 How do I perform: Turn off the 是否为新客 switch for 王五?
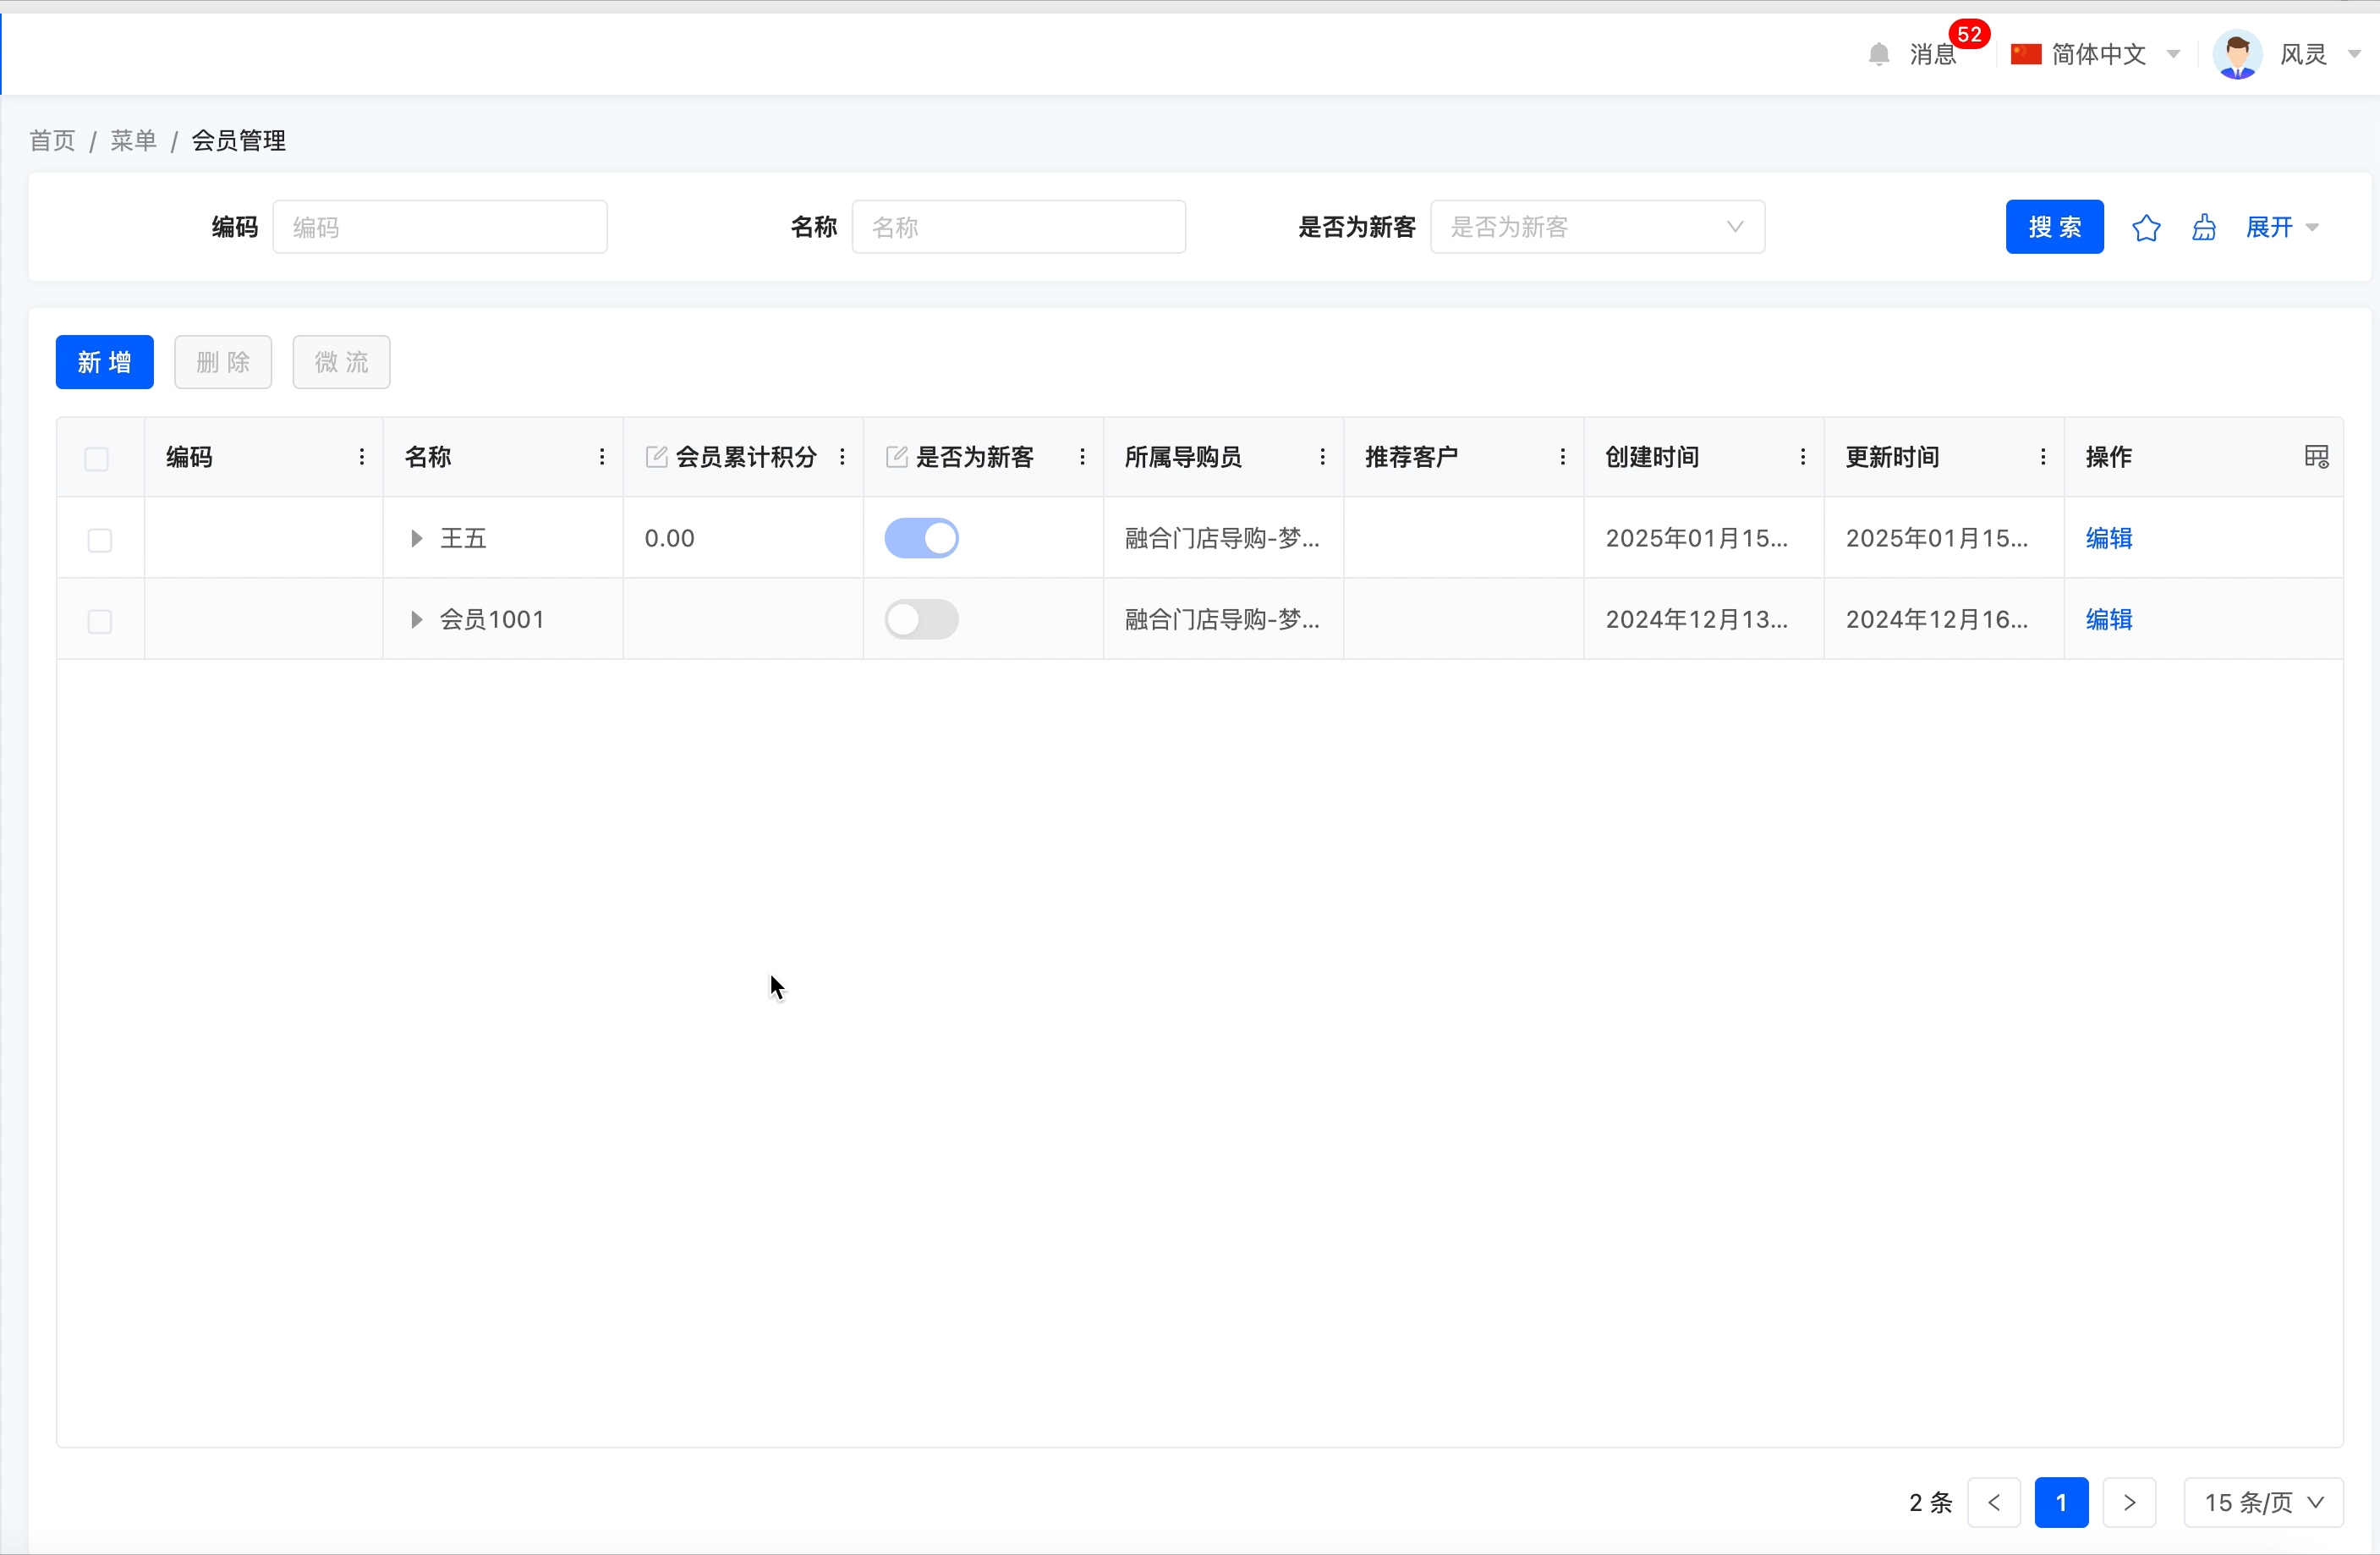click(x=921, y=538)
